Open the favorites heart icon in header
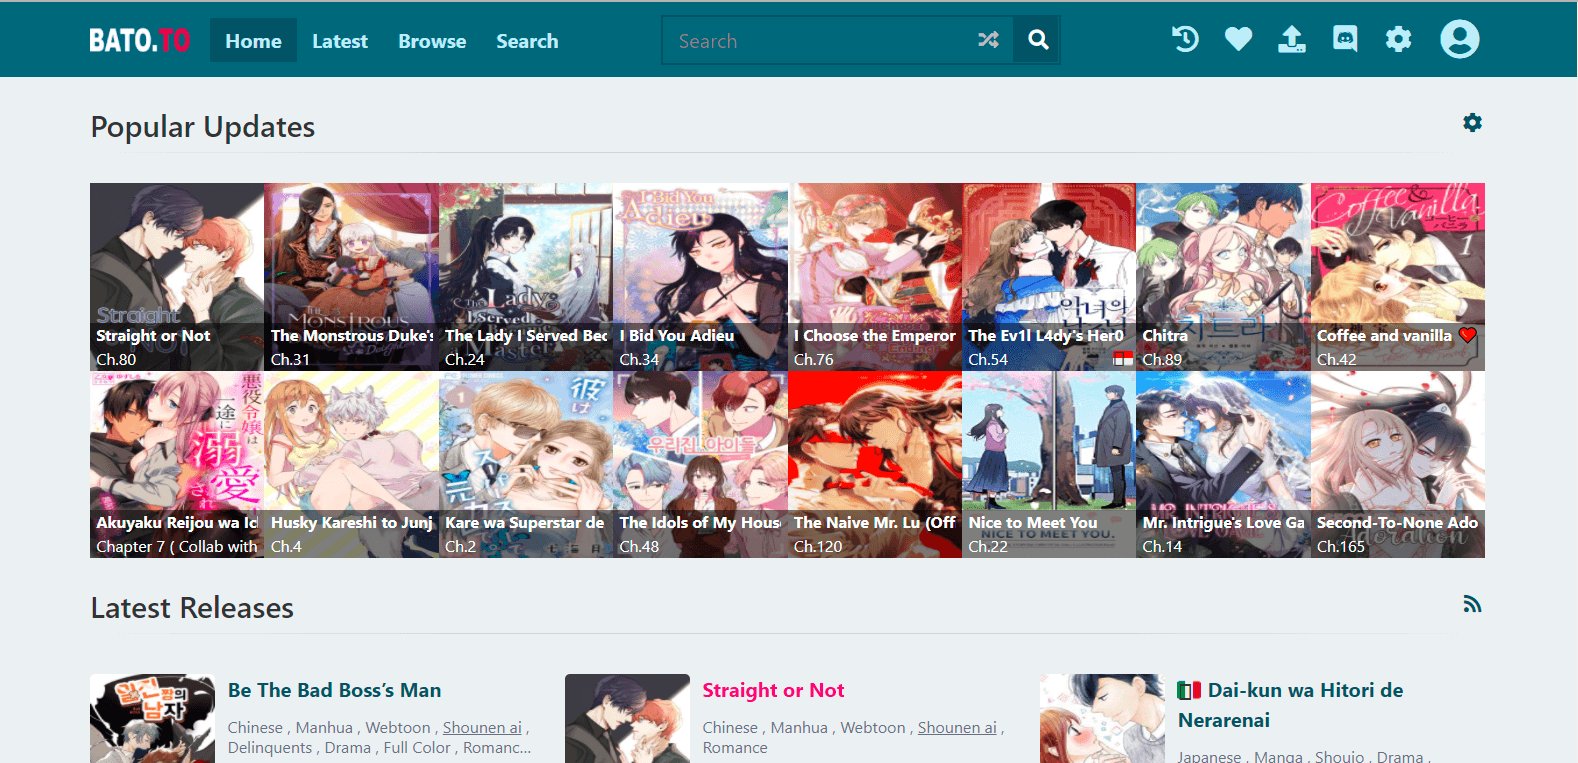This screenshot has height=763, width=1578. pos(1238,39)
